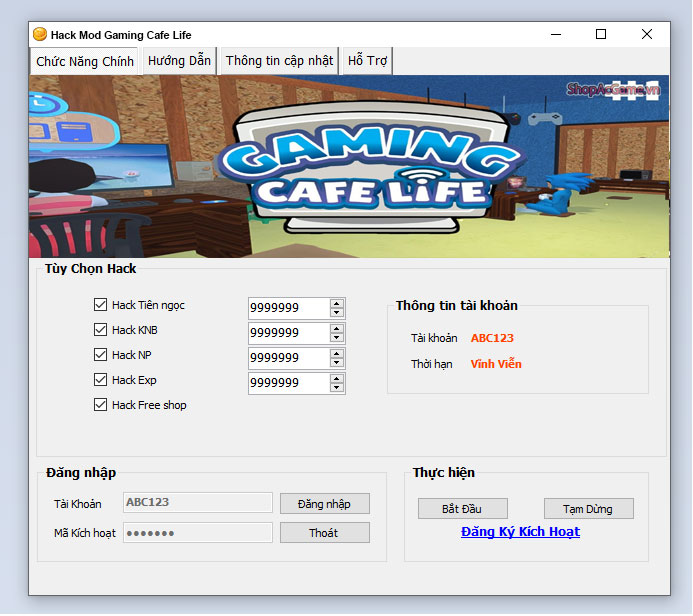Screen dimensions: 693x616
Task: Minimize the Hack Mod window
Action: coord(556,34)
